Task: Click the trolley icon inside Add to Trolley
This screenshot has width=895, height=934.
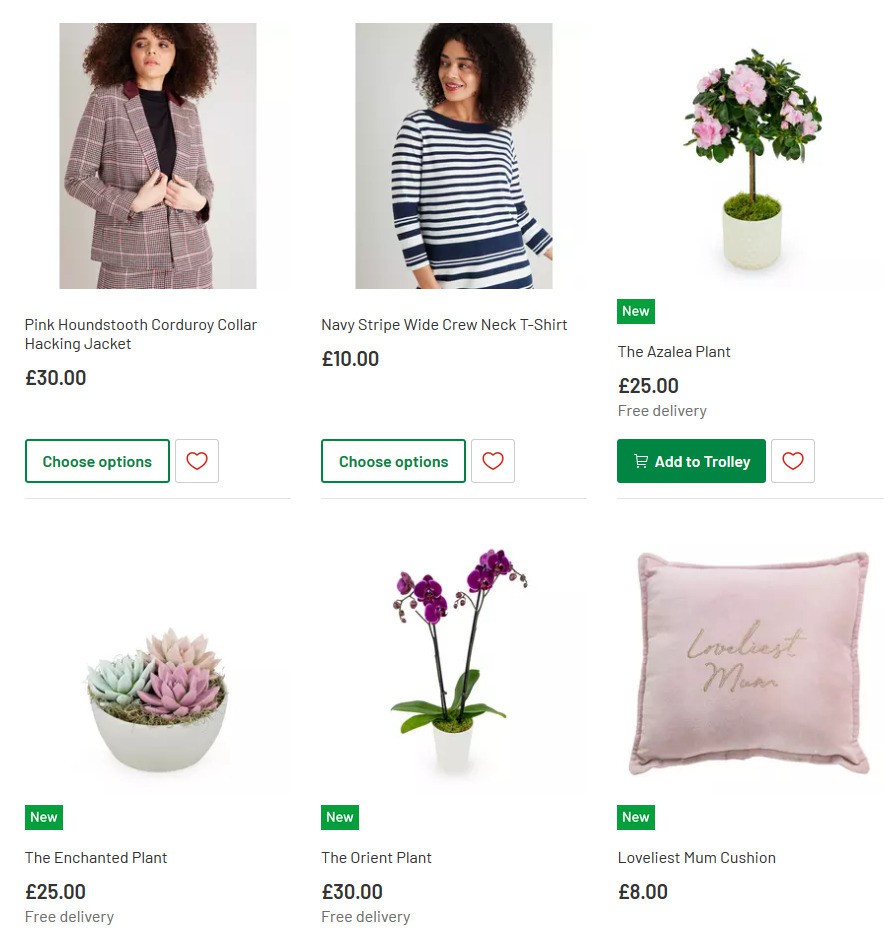Action: pos(640,461)
